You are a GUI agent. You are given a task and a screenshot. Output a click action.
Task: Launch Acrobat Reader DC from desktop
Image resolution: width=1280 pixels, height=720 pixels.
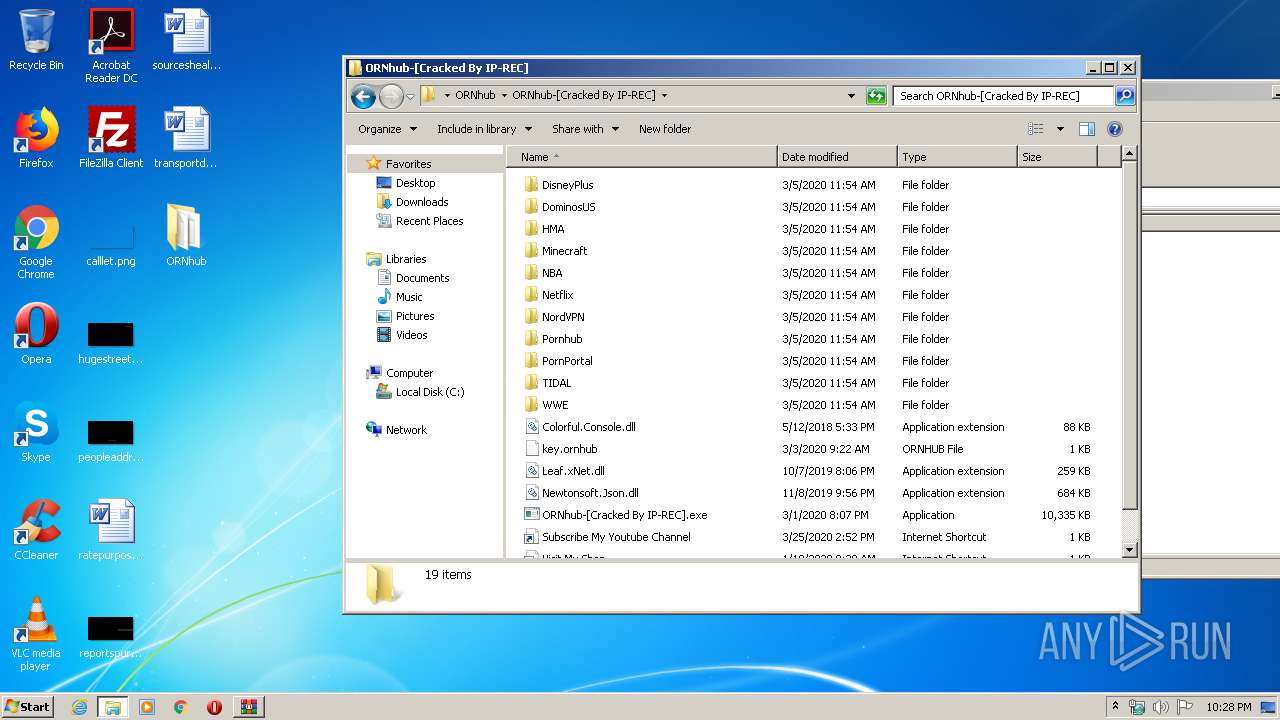[x=111, y=46]
